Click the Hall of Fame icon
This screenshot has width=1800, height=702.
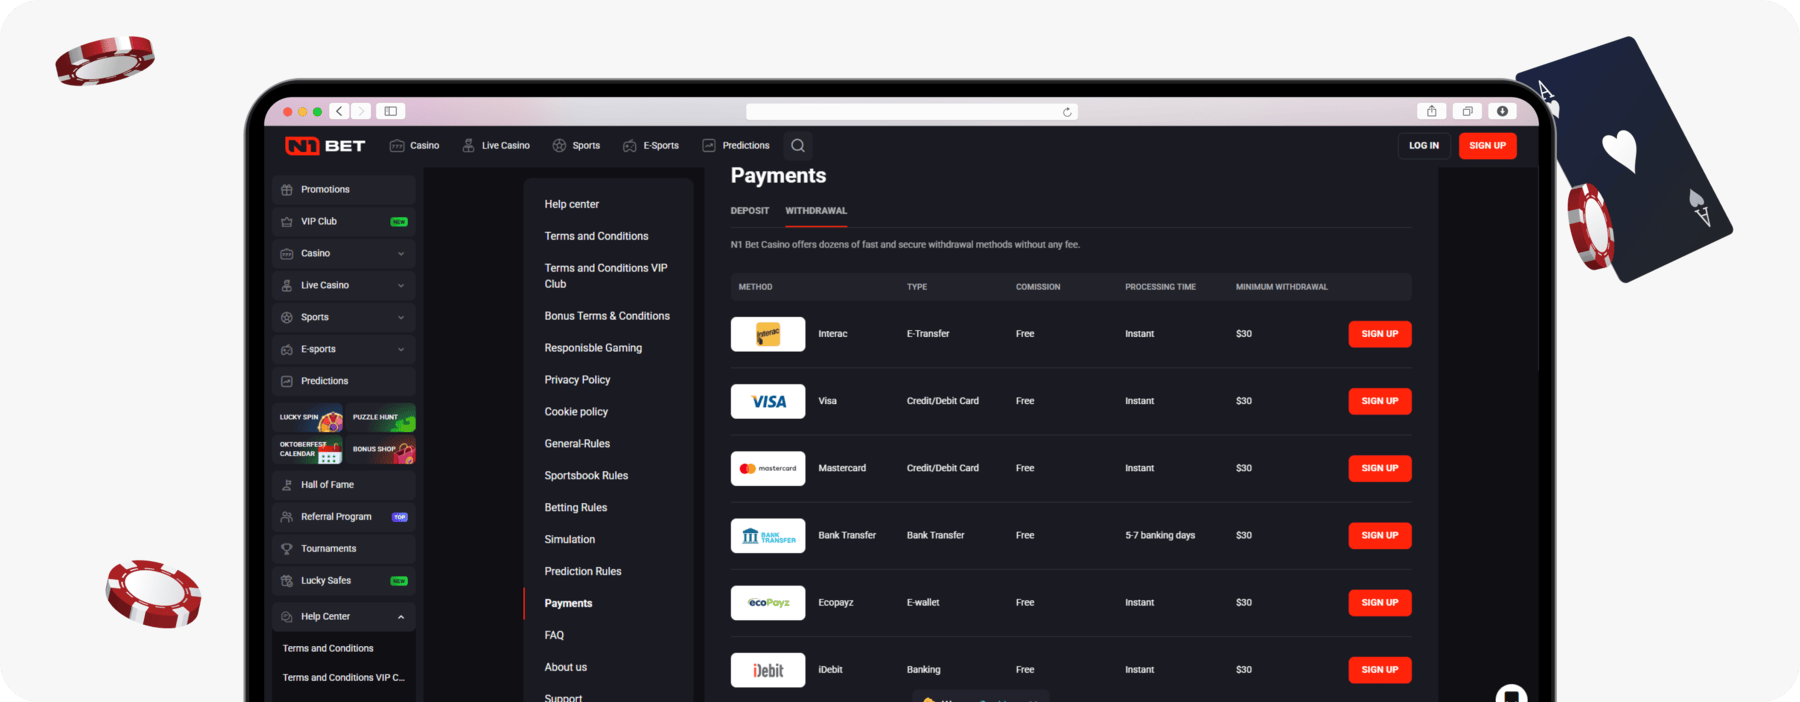[x=287, y=485]
